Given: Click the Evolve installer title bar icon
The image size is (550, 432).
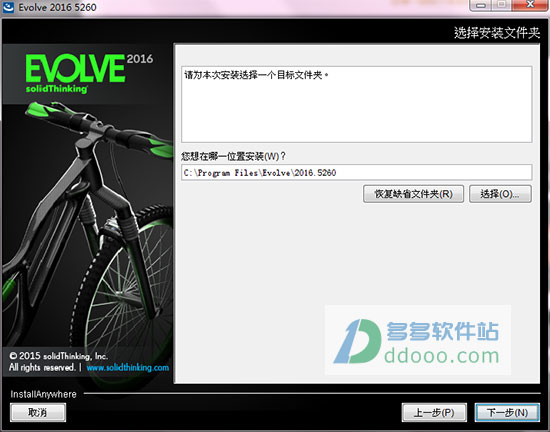Looking at the screenshot, I should [8, 7].
